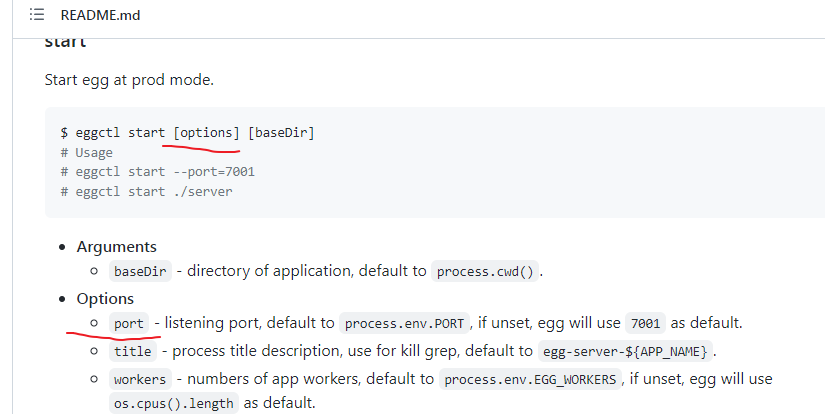Viewport: 825px width, 414px height.
Task: Click the 'Options' bullet heading
Action: click(x=105, y=299)
